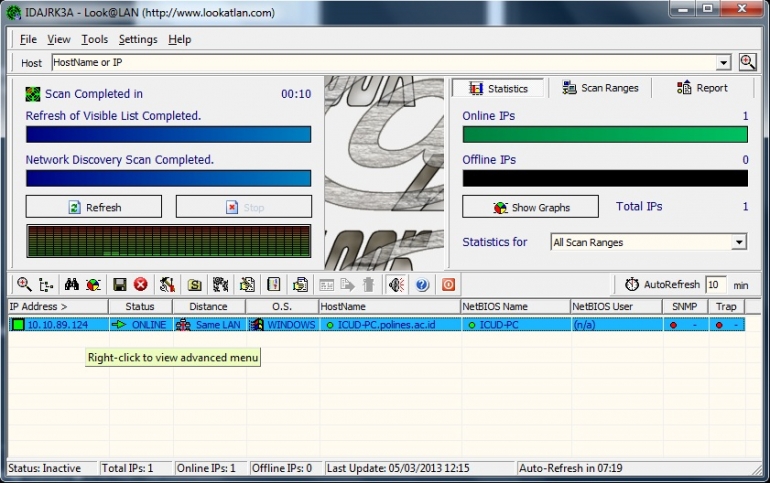The height and width of the screenshot is (483, 770).
Task: Click the HostName or IP input field
Action: [x=383, y=63]
